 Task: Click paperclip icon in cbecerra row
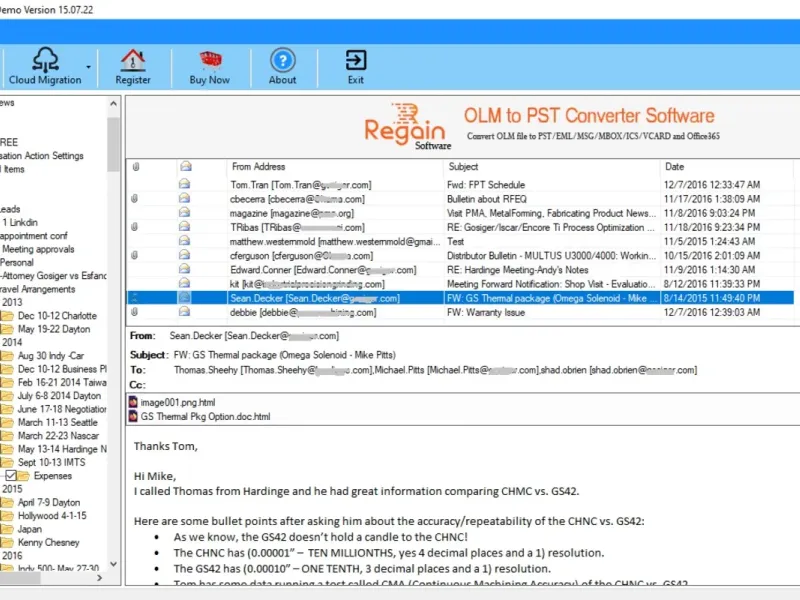(135, 198)
